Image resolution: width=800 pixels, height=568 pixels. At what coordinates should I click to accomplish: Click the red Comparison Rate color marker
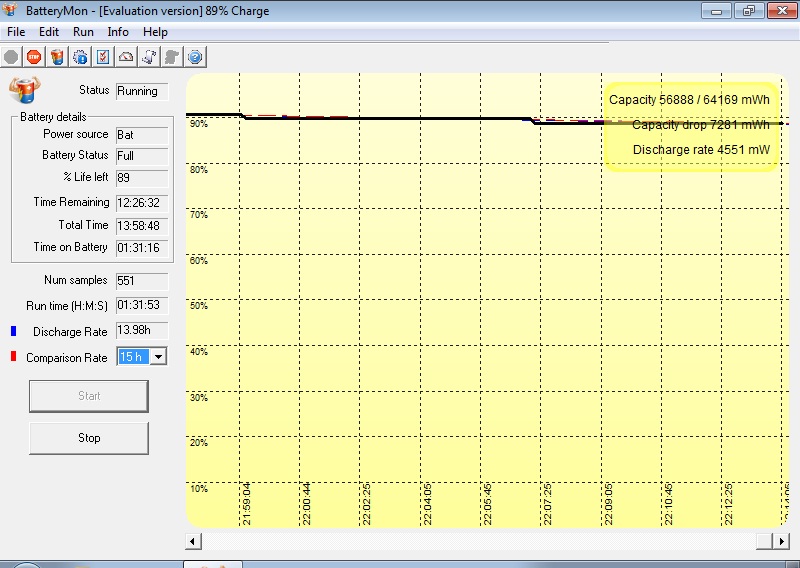click(13, 356)
